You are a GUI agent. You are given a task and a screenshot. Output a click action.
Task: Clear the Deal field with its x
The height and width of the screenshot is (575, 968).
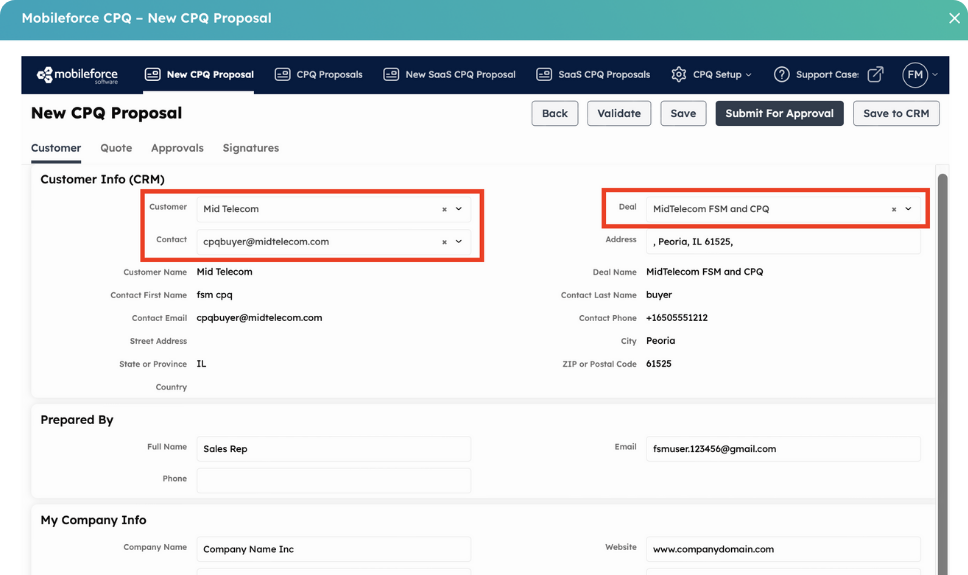click(893, 209)
